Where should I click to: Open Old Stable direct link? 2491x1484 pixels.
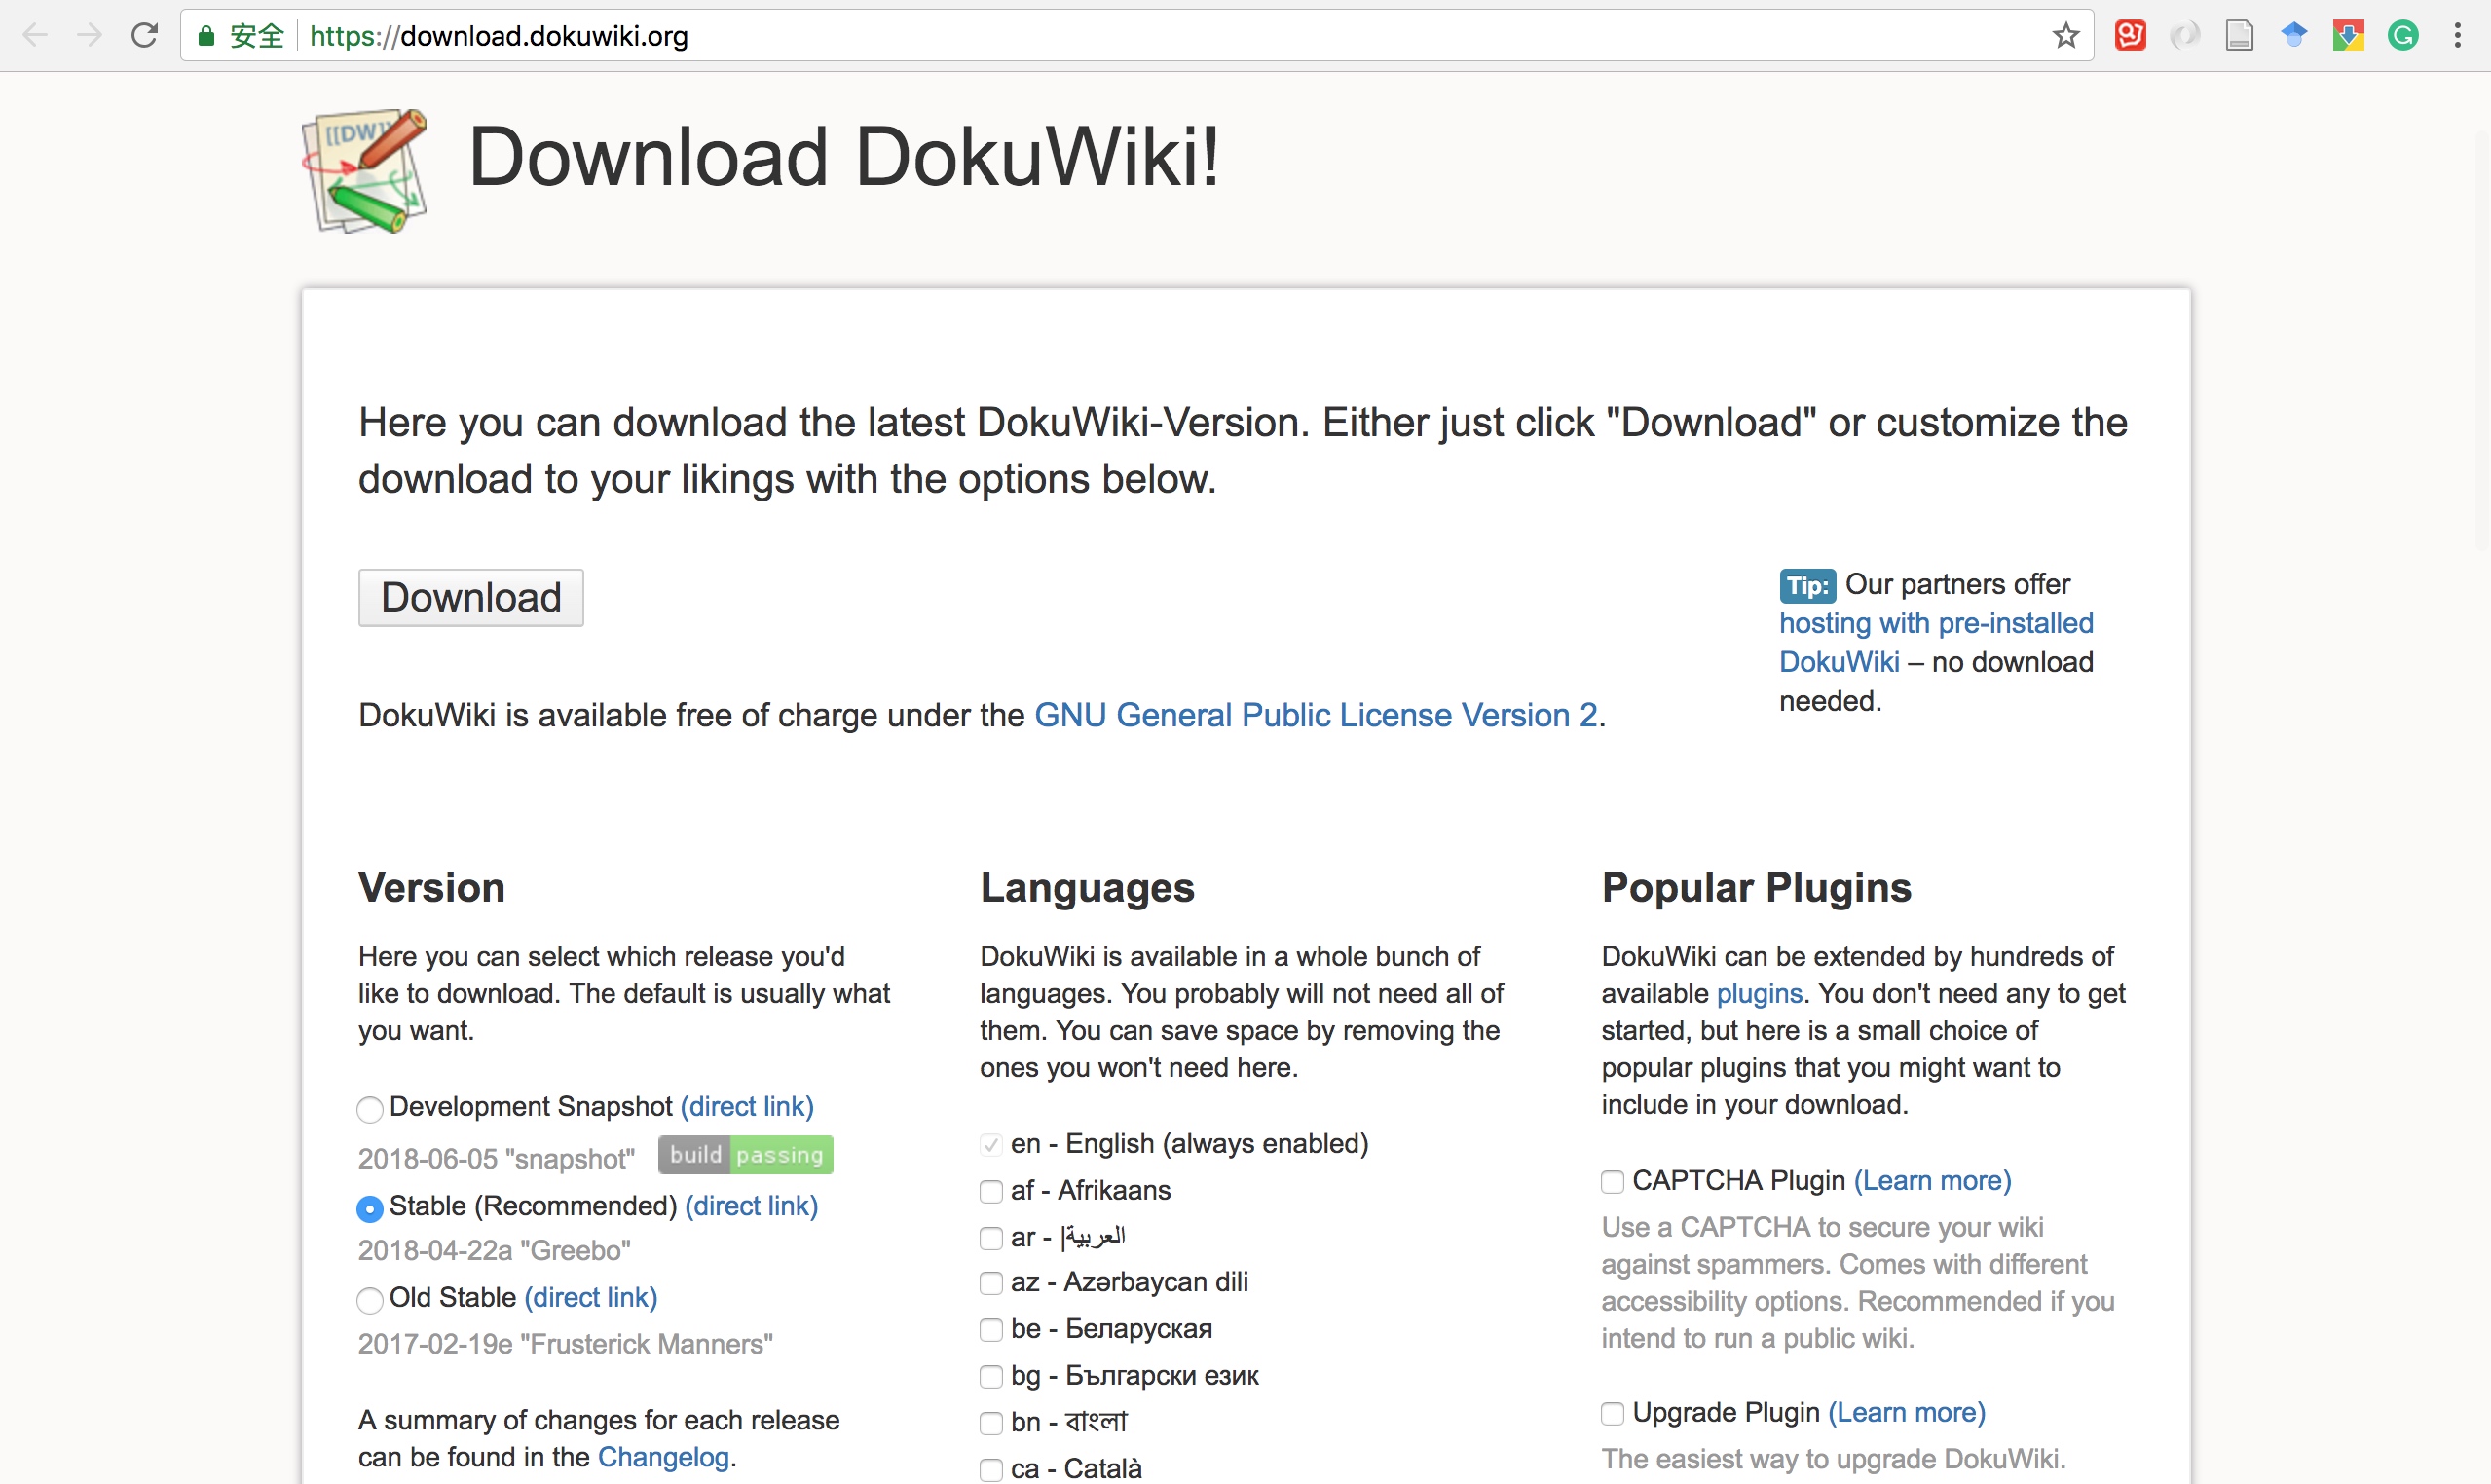(591, 1297)
